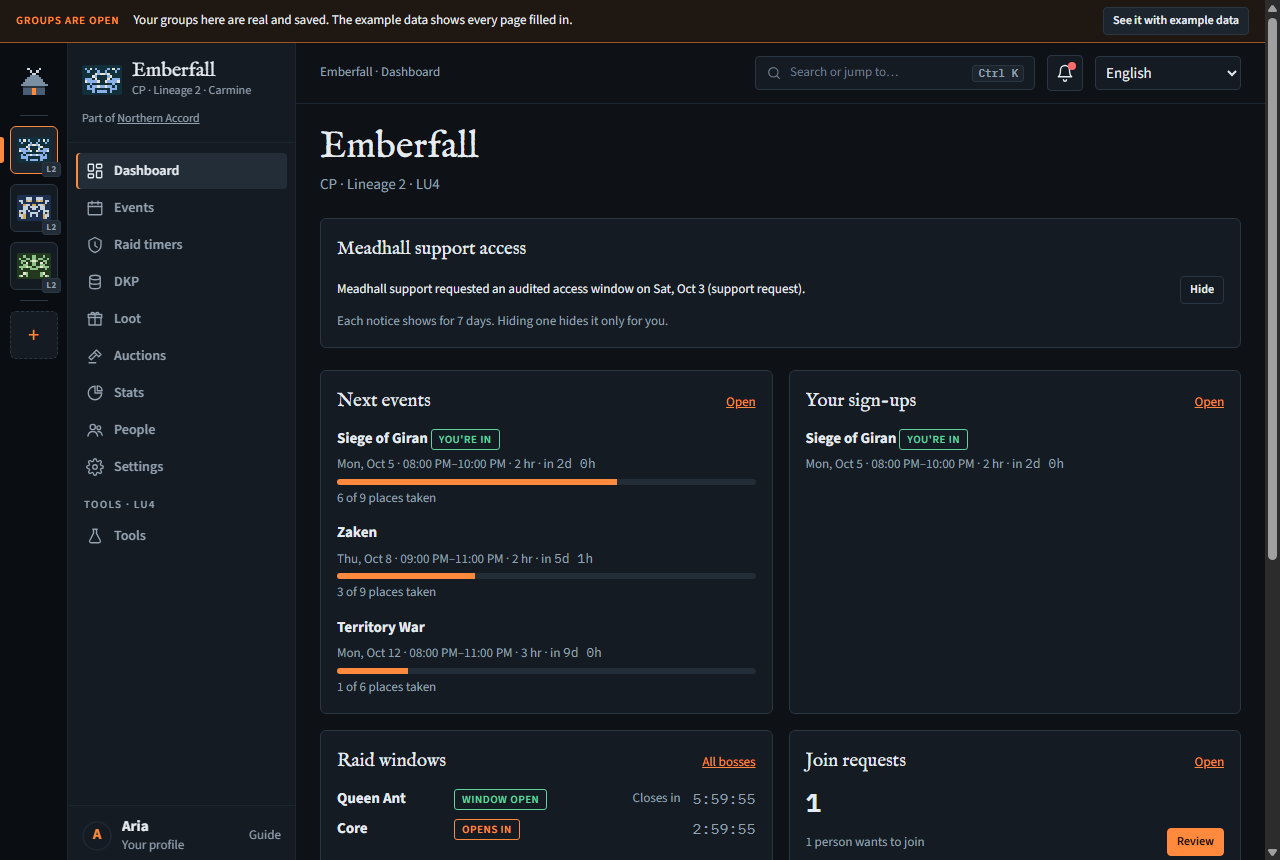Viewport: 1280px width, 860px height.
Task: Click the Meadhall home hut icon
Action: click(34, 82)
